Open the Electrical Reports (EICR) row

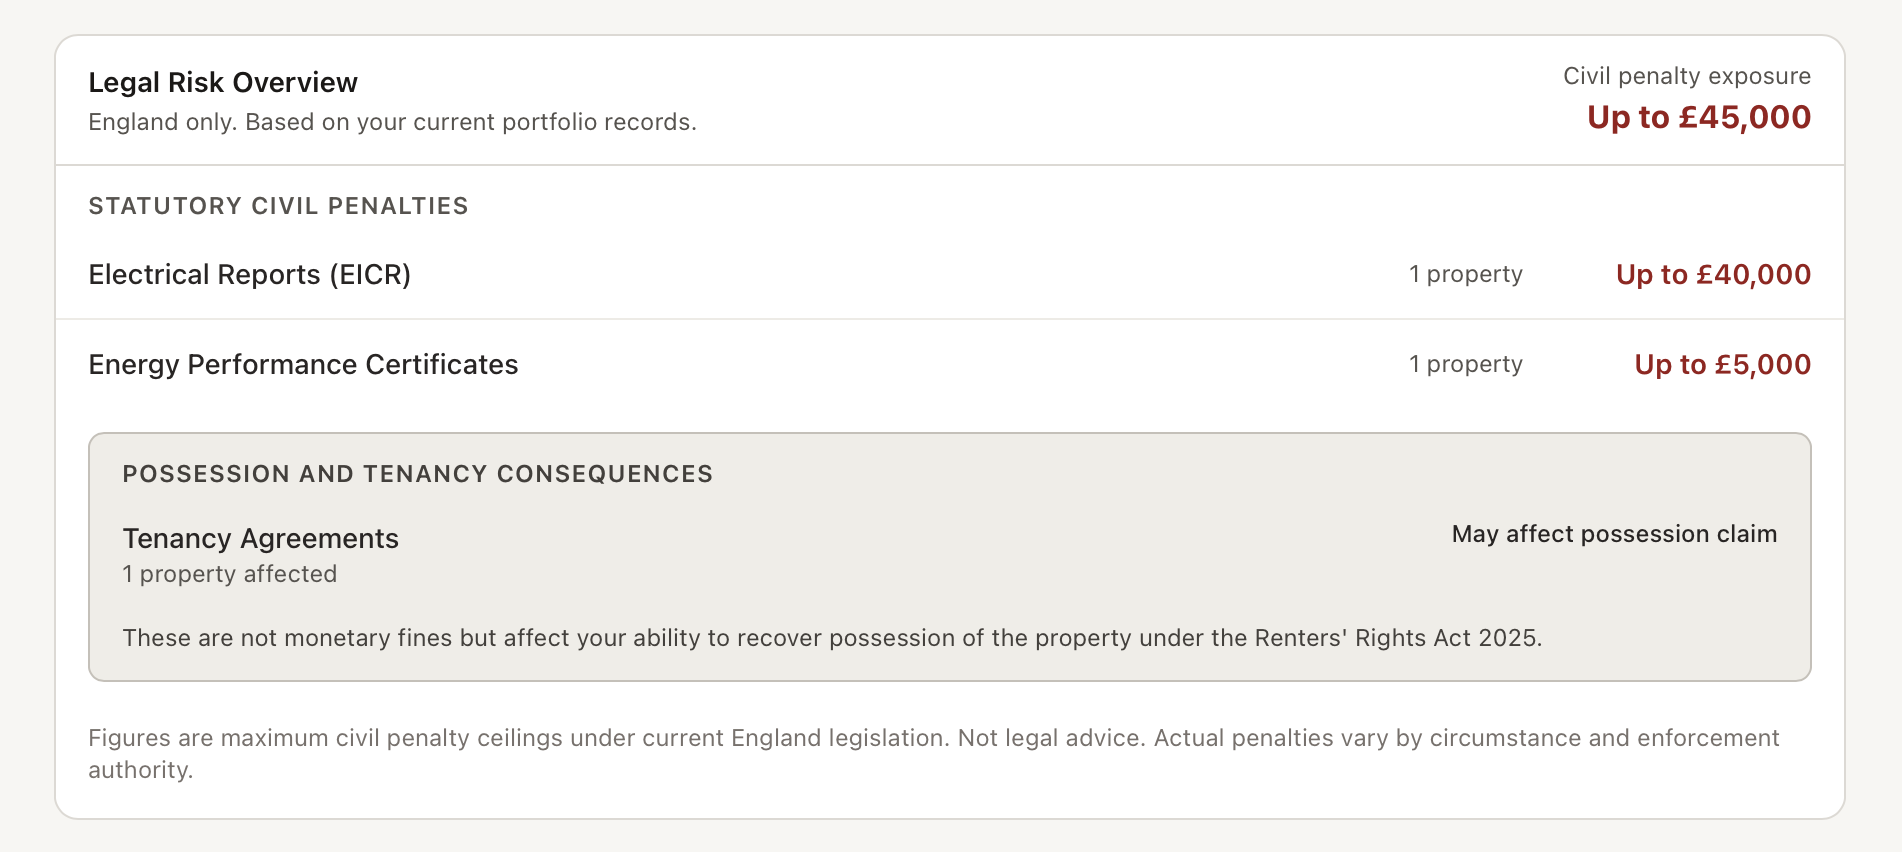coord(250,274)
